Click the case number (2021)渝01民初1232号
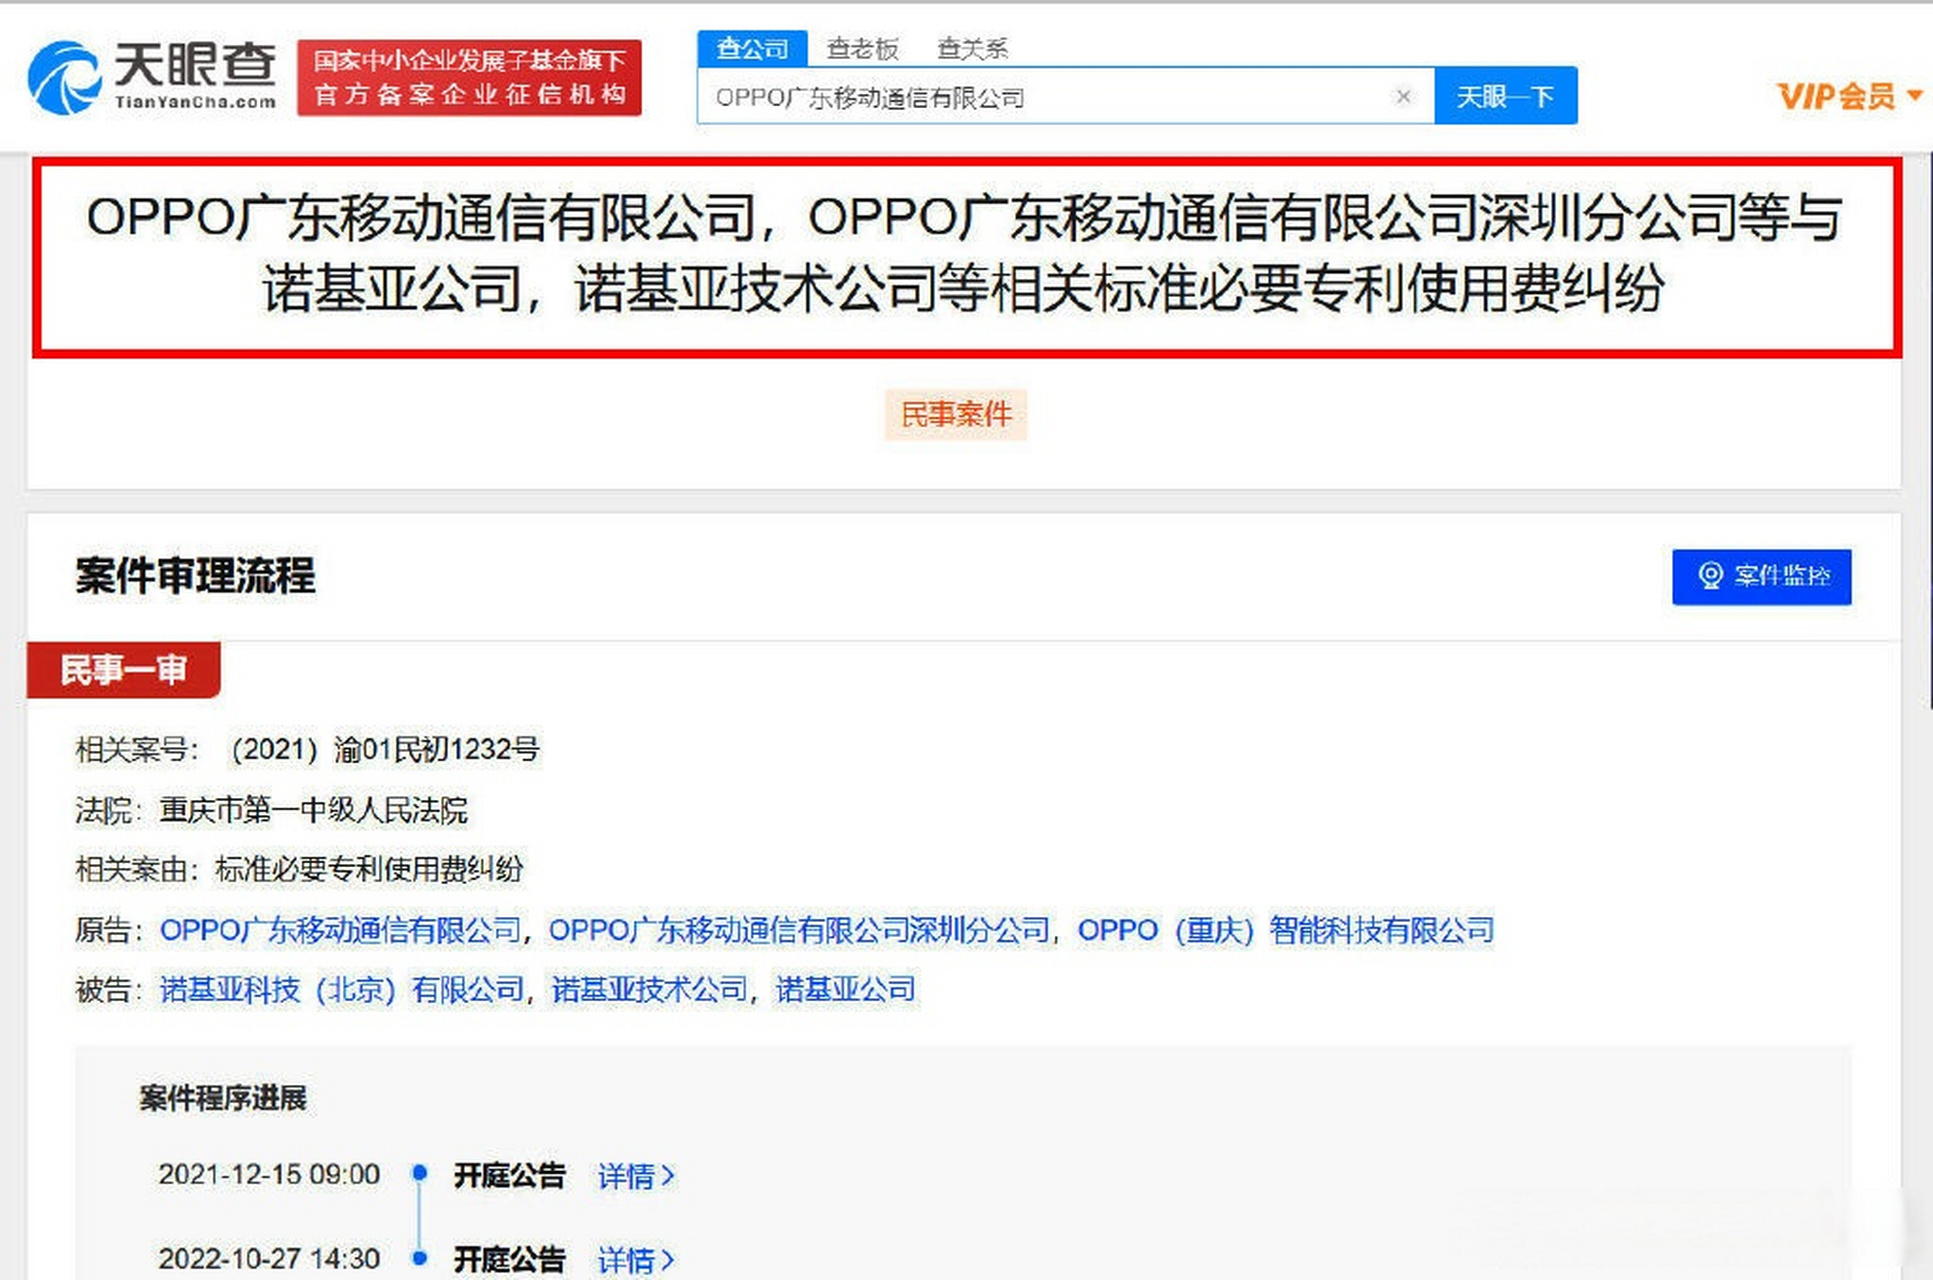 (384, 750)
